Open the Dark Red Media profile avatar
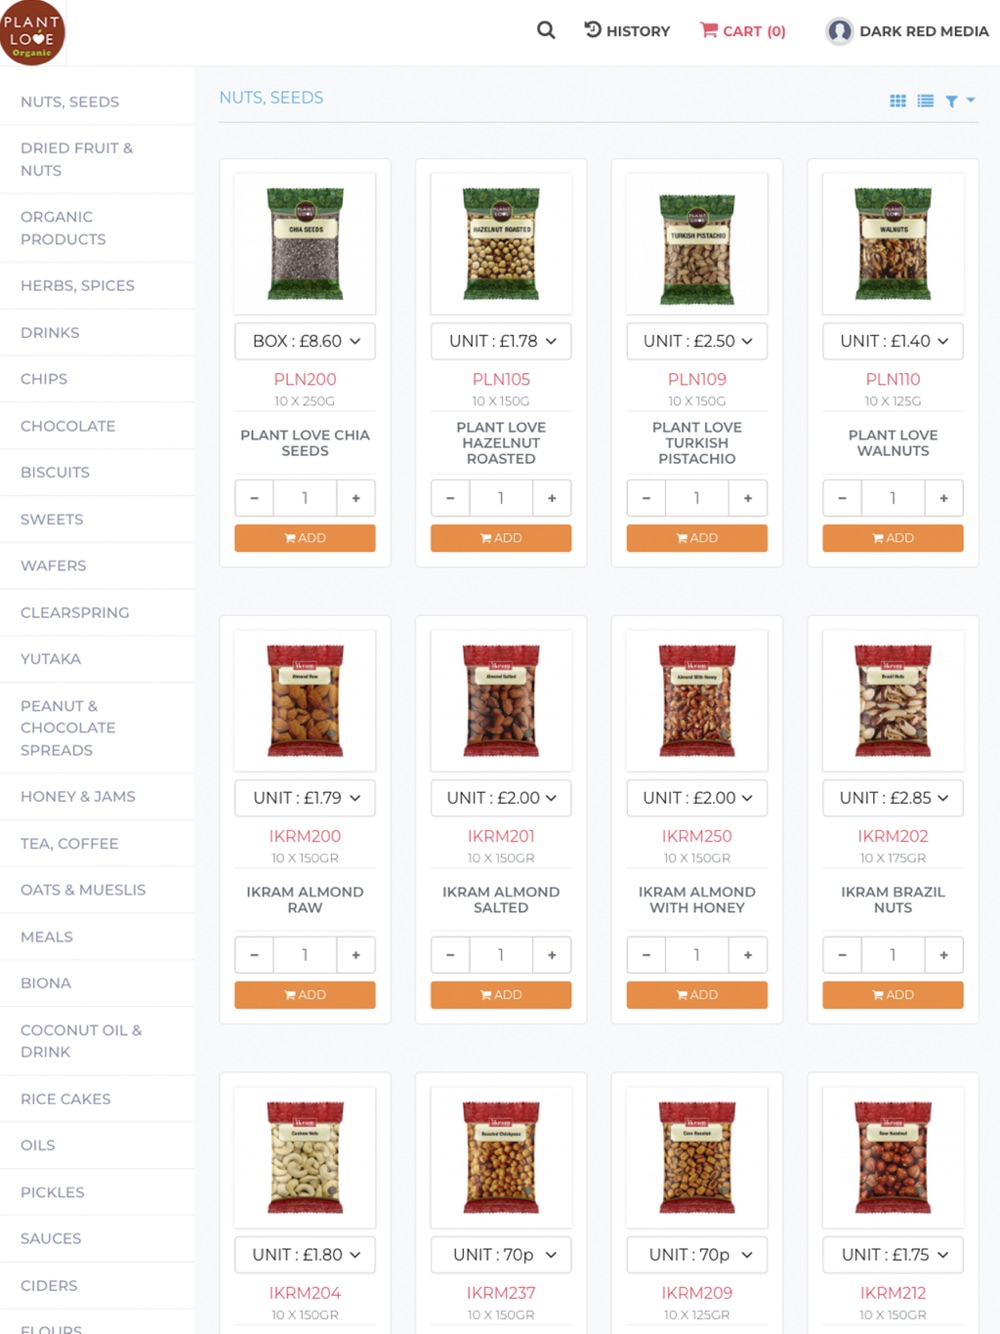The width and height of the screenshot is (1000, 1334). 839,31
